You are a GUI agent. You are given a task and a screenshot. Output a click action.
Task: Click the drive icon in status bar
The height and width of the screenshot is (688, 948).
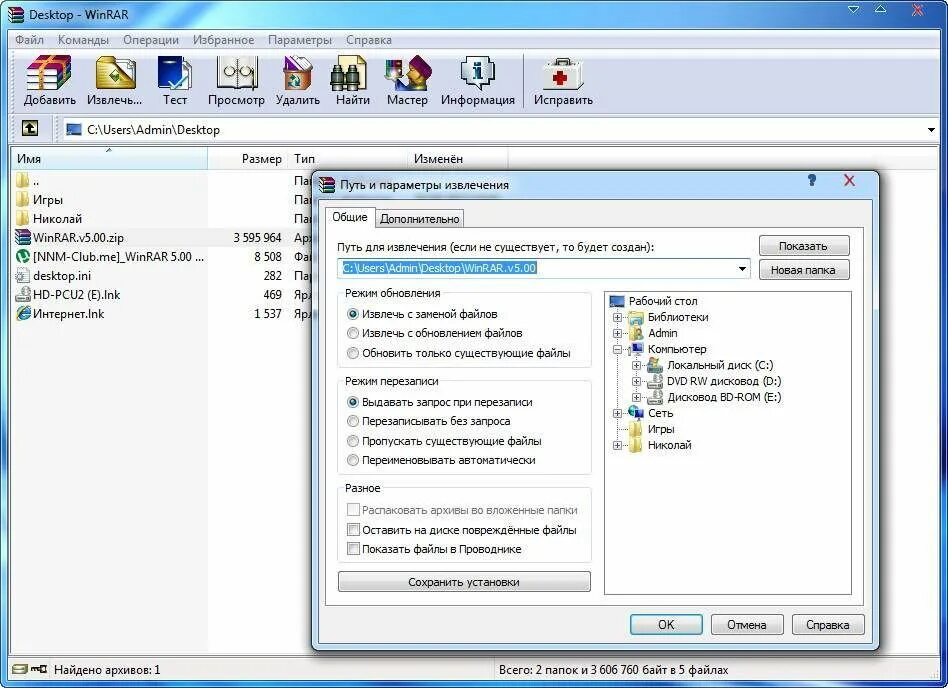point(20,669)
